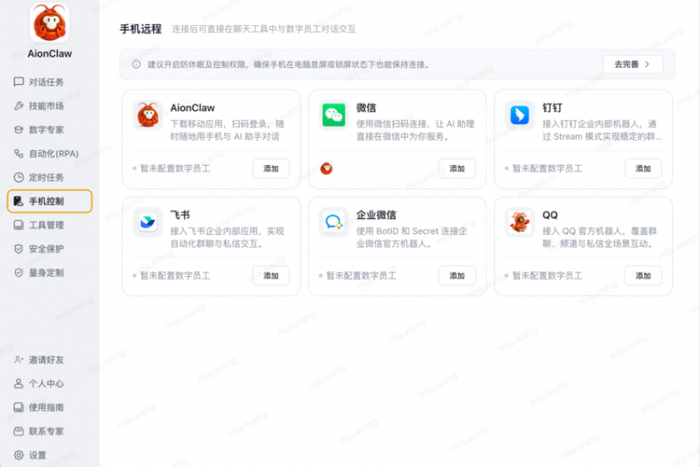Click 暂未配置数字员工 in the QQ card

pos(547,275)
